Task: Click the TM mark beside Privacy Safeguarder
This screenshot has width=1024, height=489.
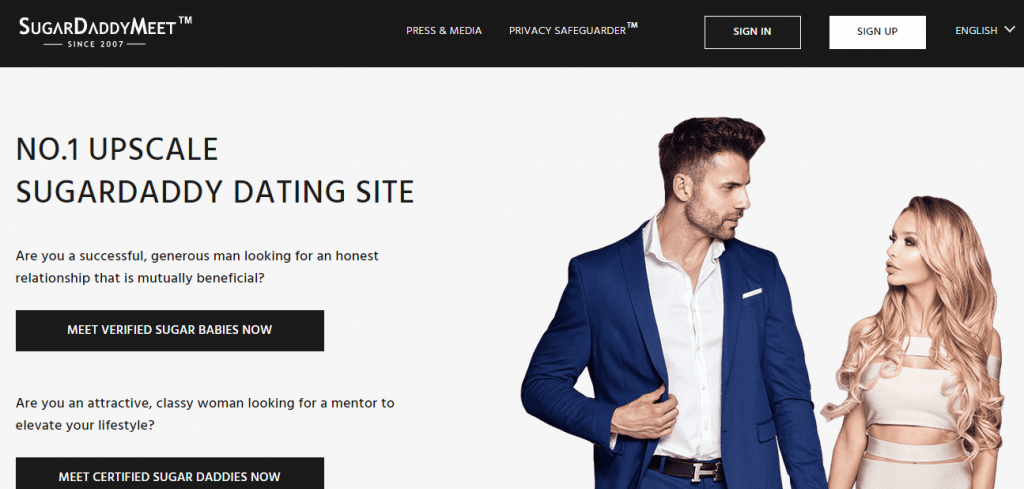Action: 632,25
